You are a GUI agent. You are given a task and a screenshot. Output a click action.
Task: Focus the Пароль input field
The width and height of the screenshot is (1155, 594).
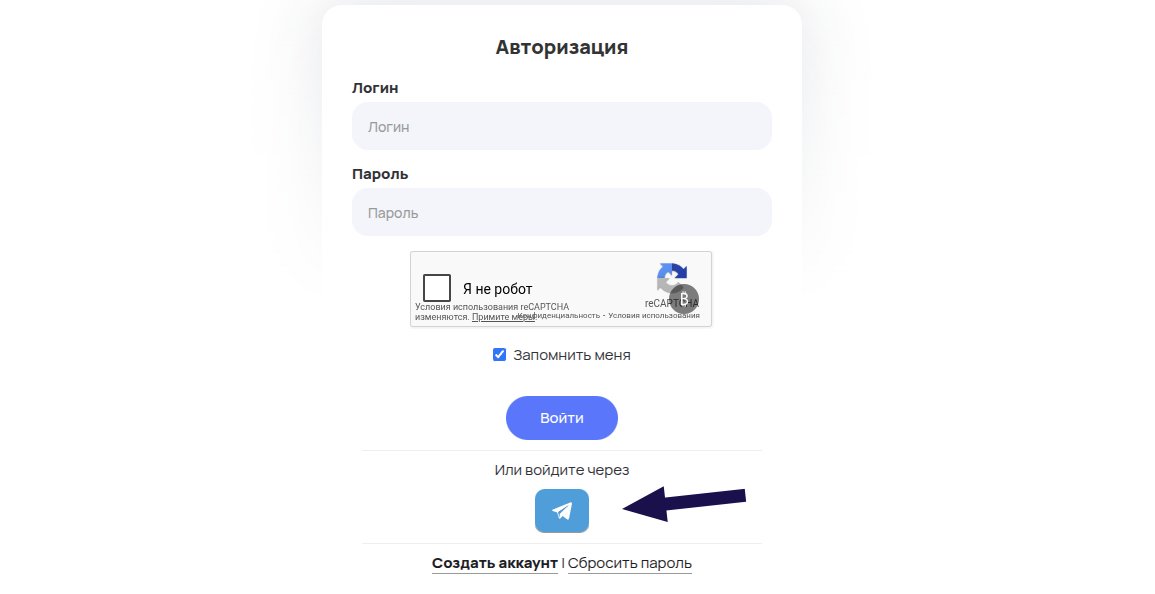point(561,212)
